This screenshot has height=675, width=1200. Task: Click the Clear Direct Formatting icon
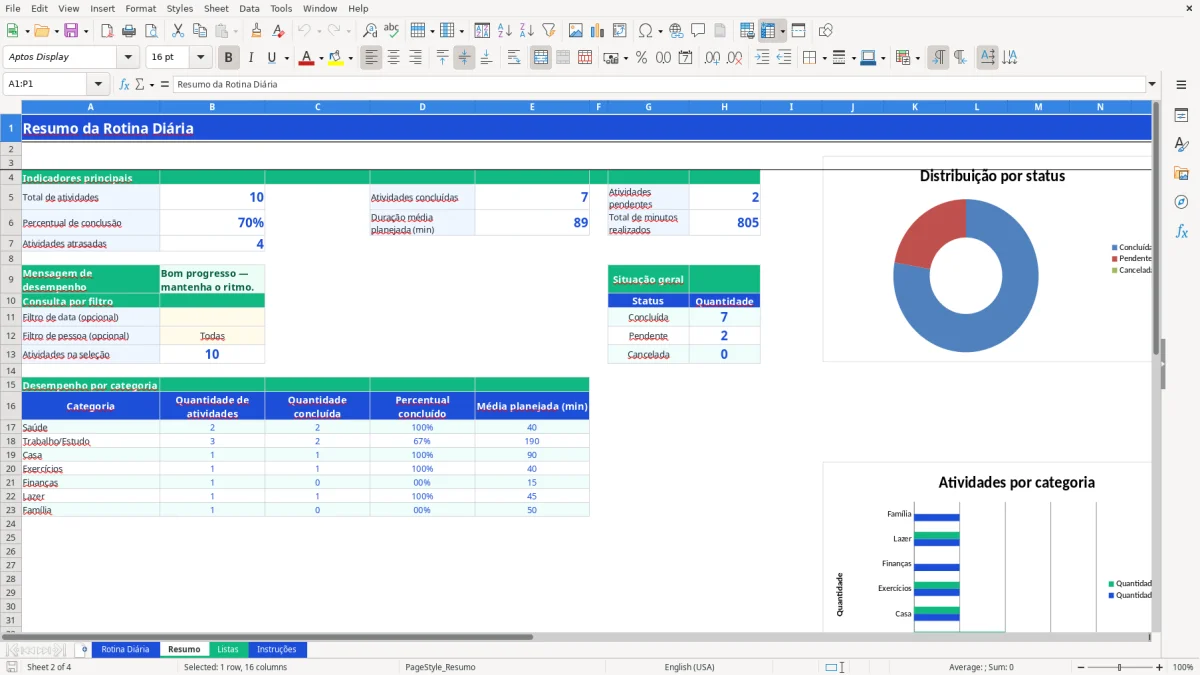tap(277, 31)
